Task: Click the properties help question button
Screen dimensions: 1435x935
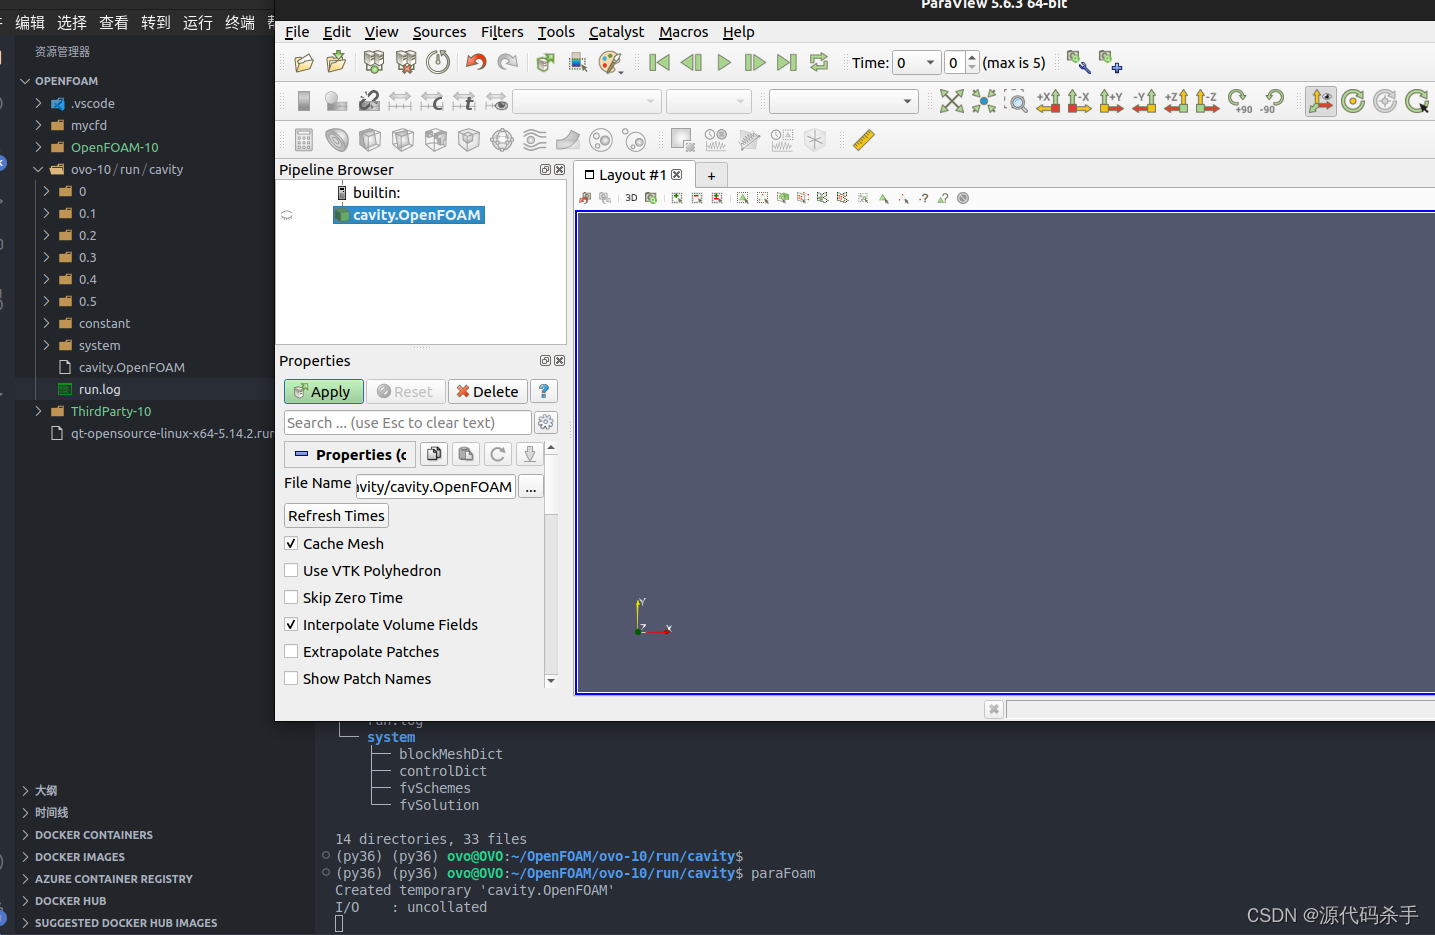Action: (543, 392)
